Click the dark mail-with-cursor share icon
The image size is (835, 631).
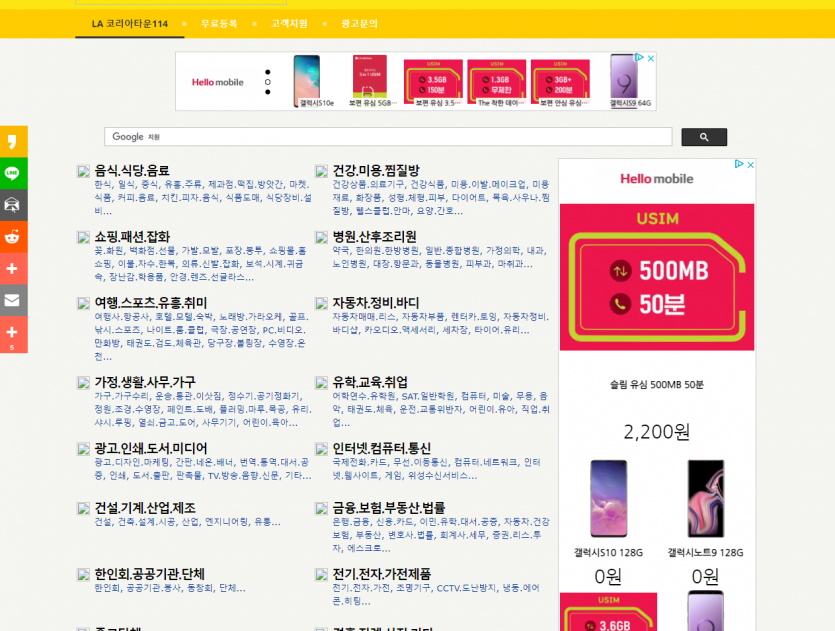[x=13, y=205]
